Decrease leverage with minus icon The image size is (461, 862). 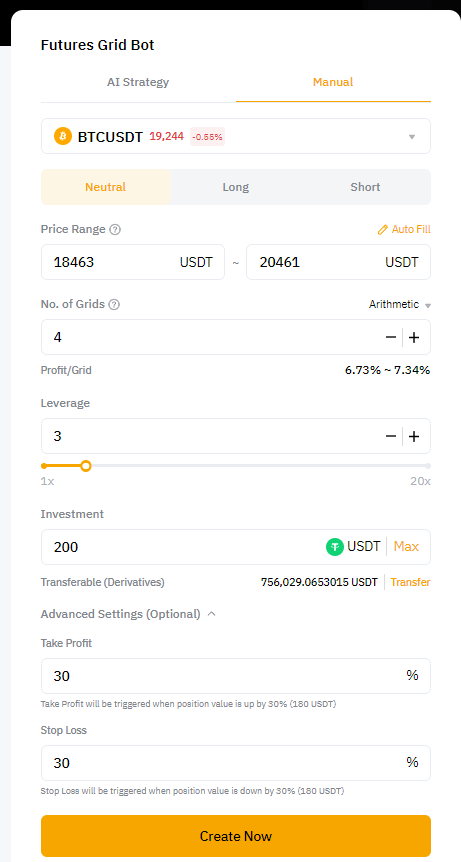[391, 436]
